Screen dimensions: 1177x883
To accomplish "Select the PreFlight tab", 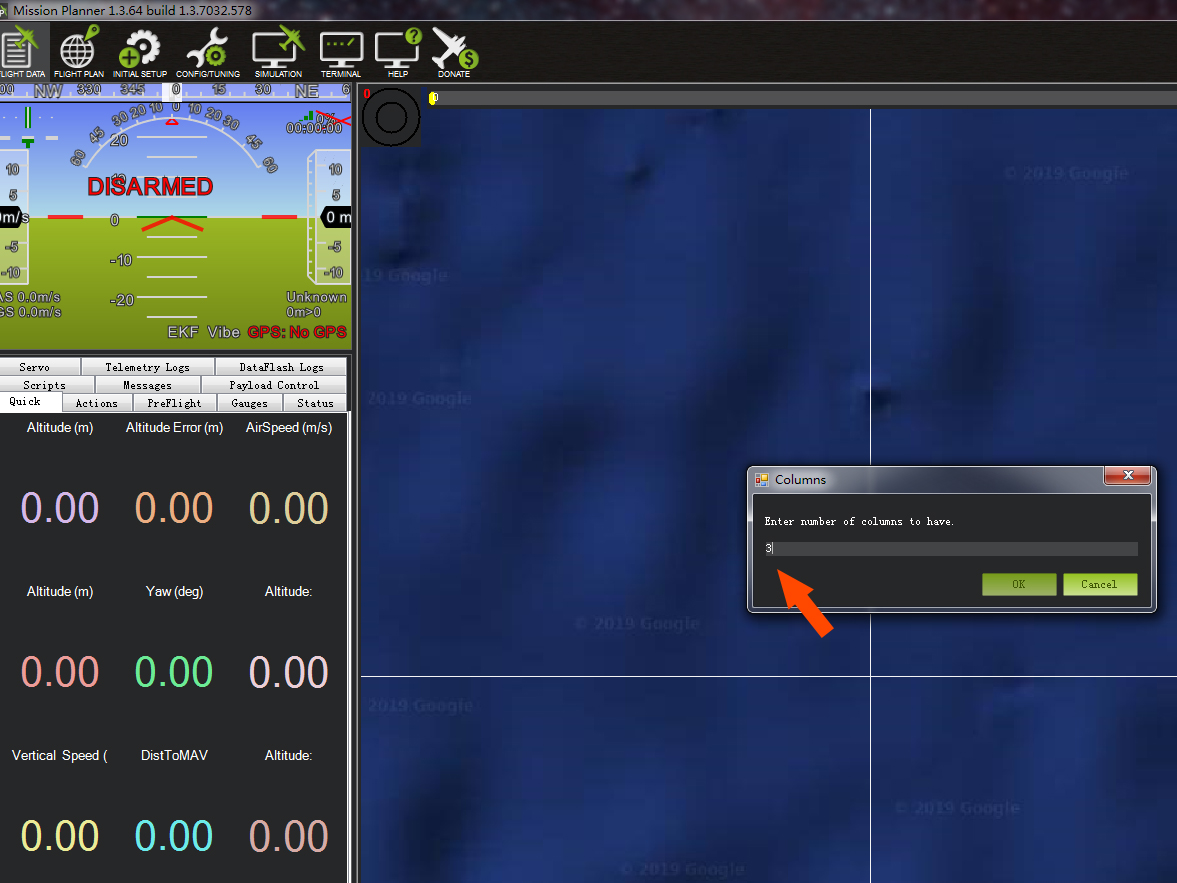I will click(x=175, y=402).
